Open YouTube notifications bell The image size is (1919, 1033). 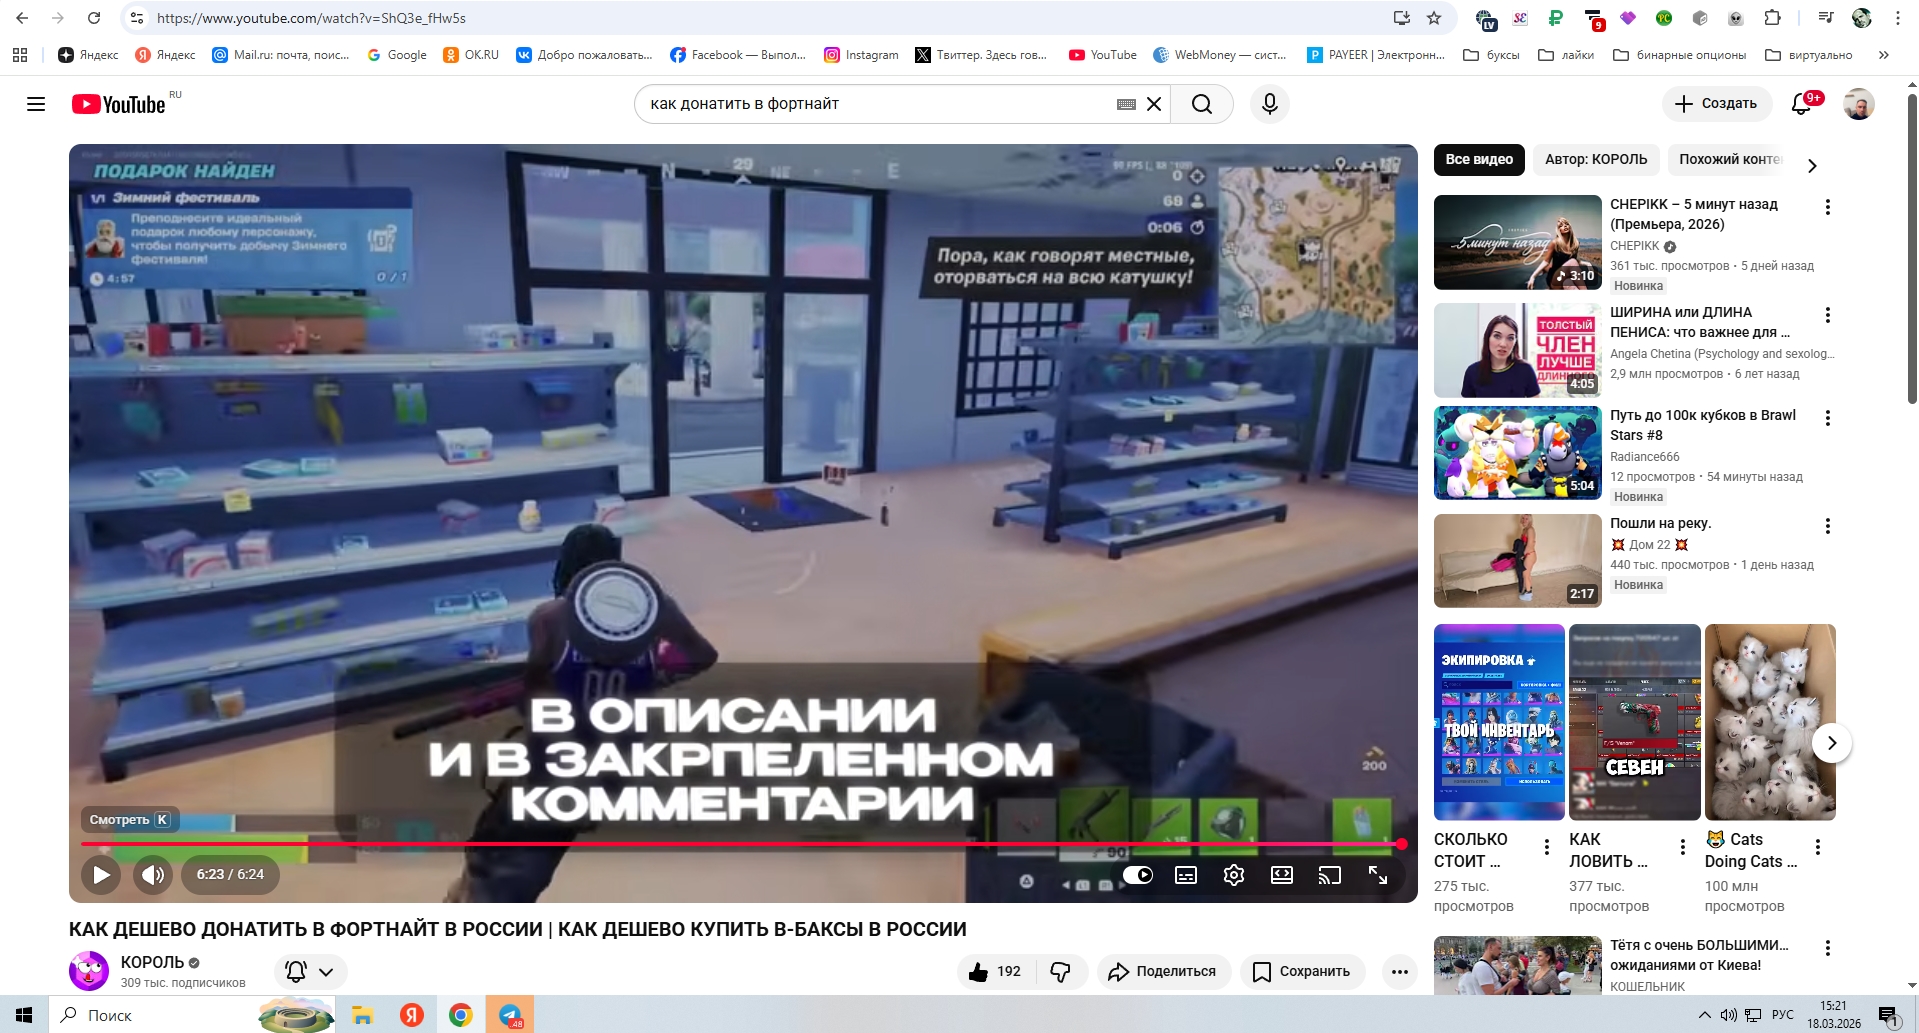[x=1801, y=104]
